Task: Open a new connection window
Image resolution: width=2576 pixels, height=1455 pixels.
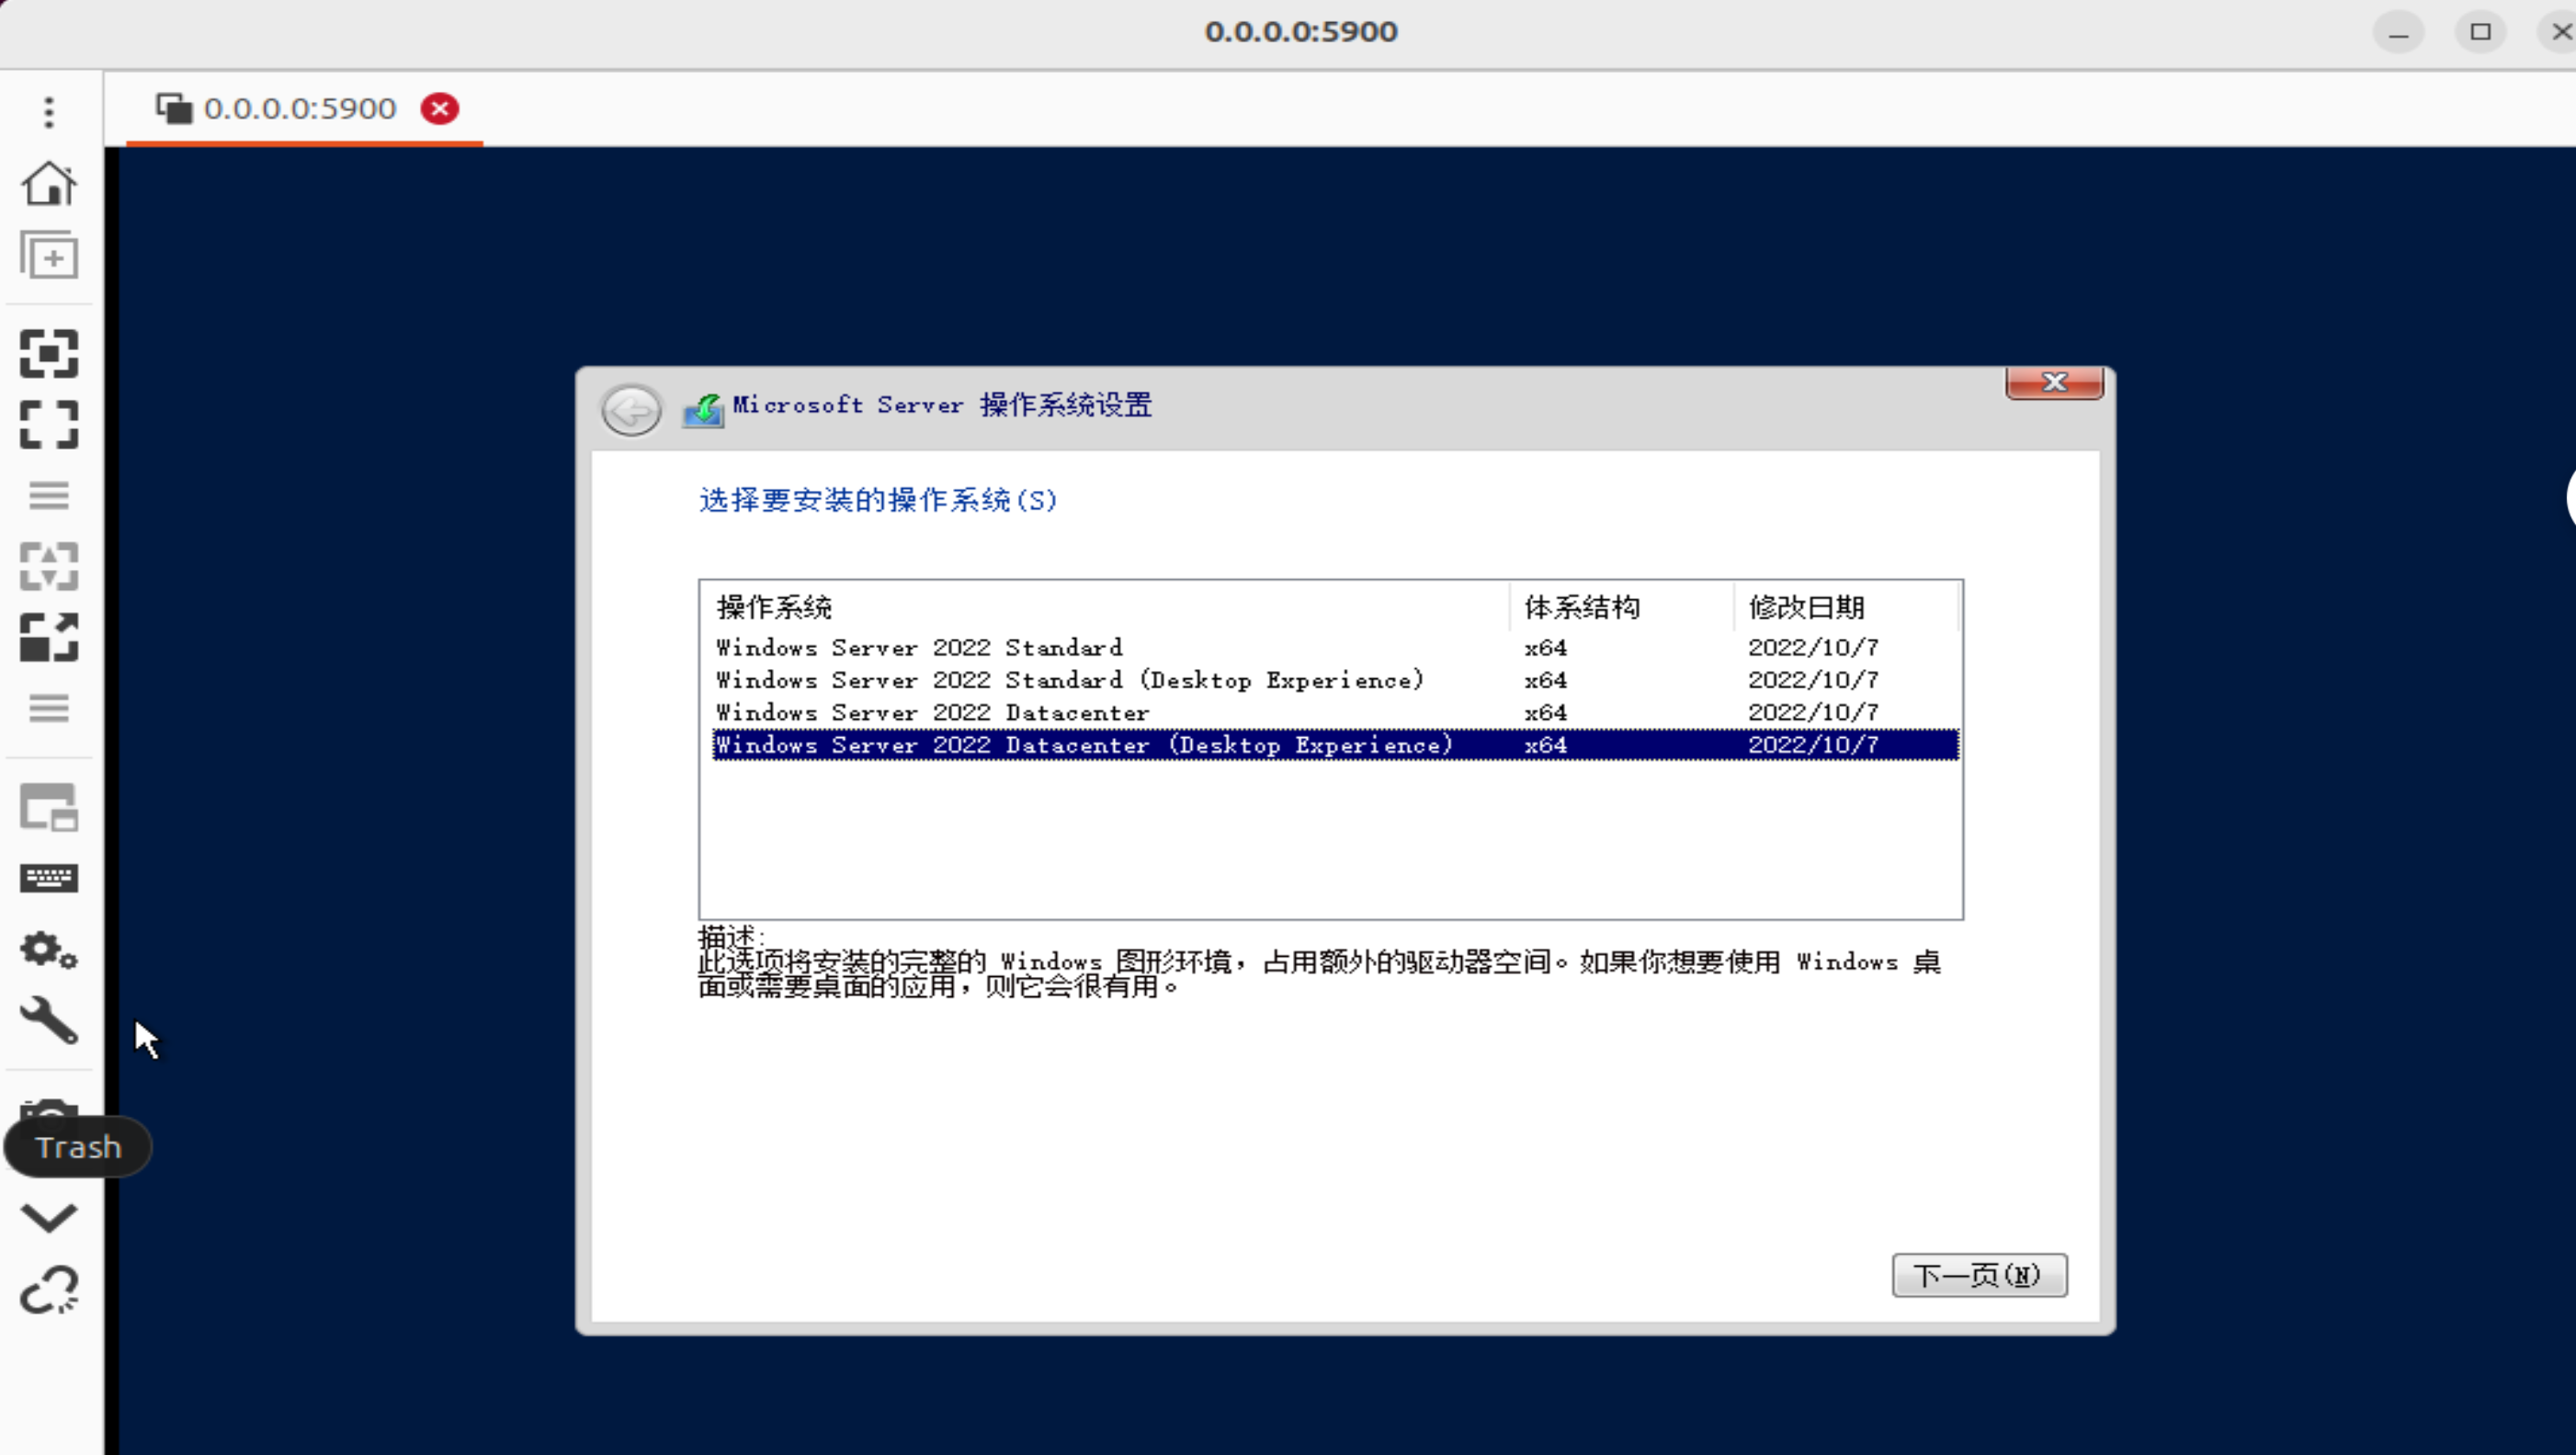Action: point(48,255)
